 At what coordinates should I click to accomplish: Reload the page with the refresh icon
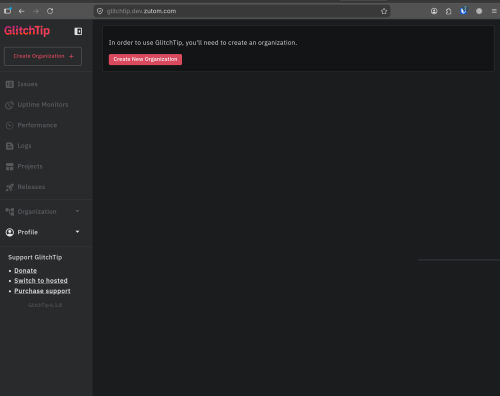click(50, 11)
